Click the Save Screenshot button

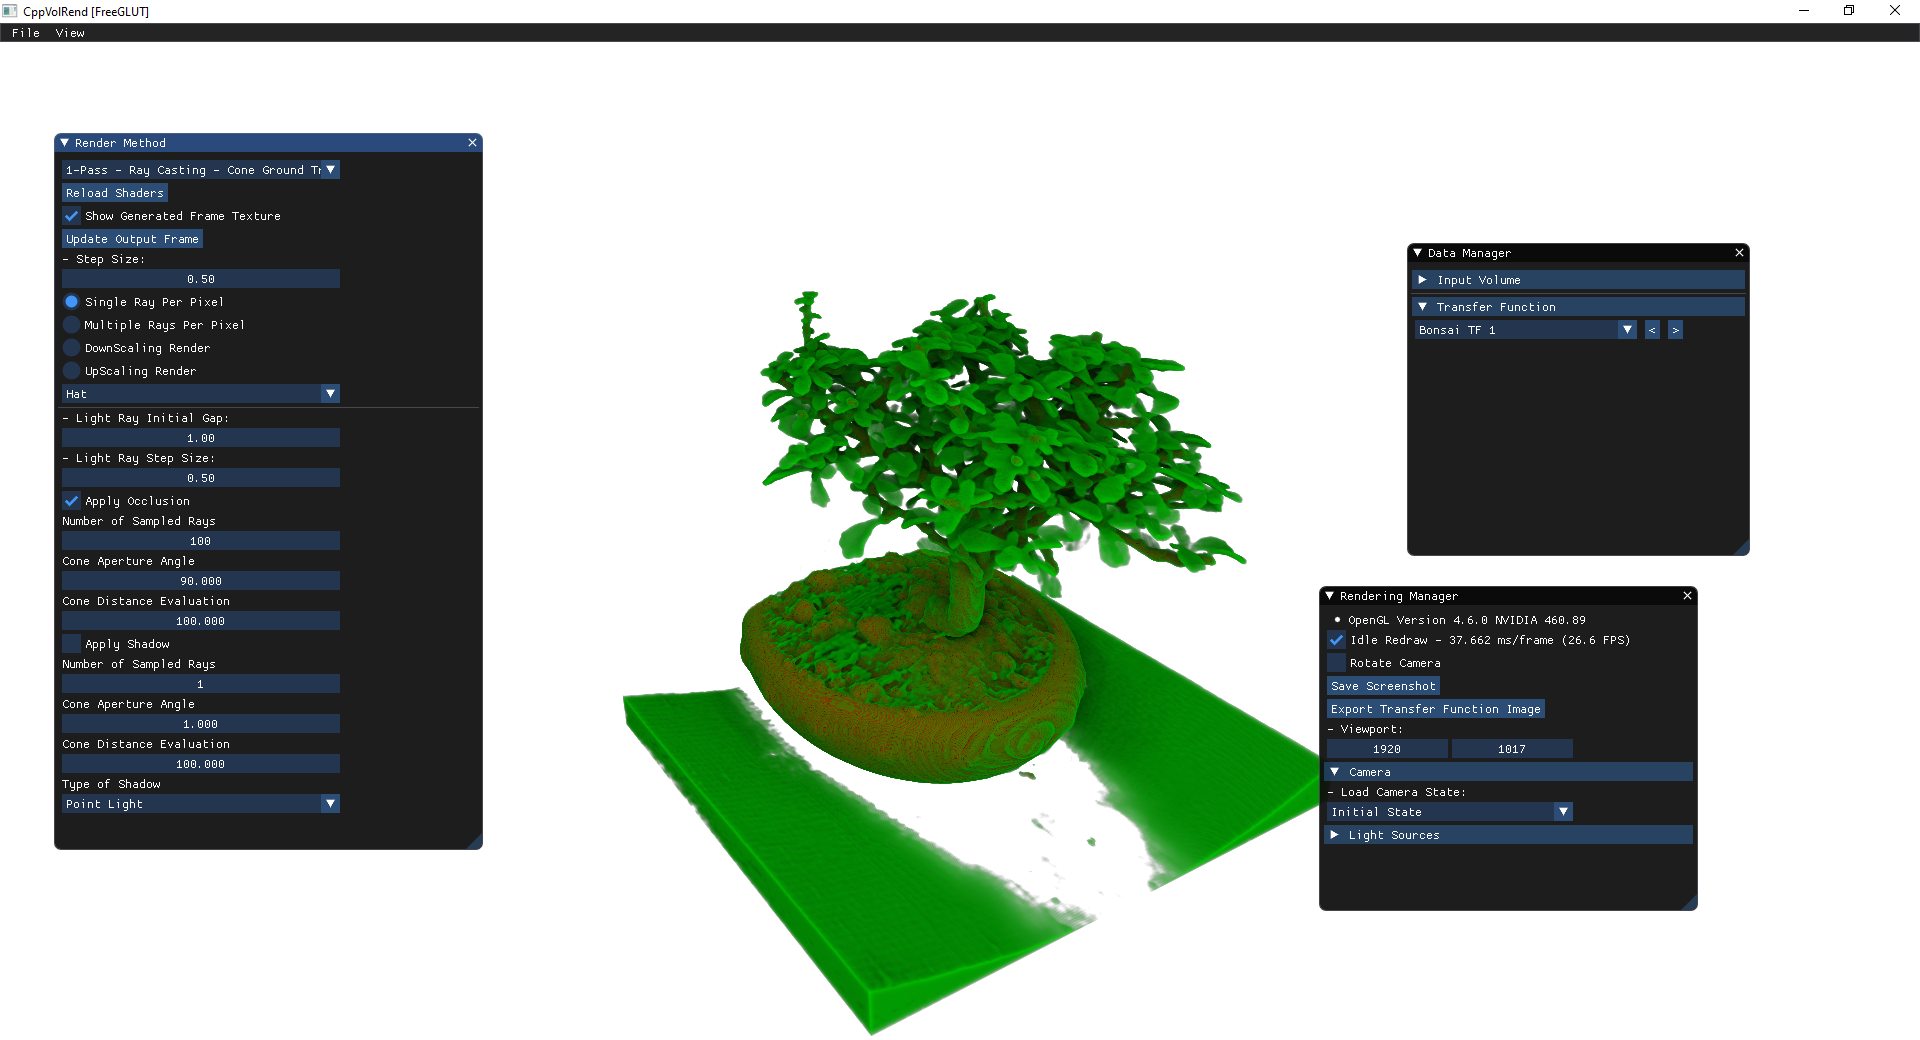[1383, 685]
